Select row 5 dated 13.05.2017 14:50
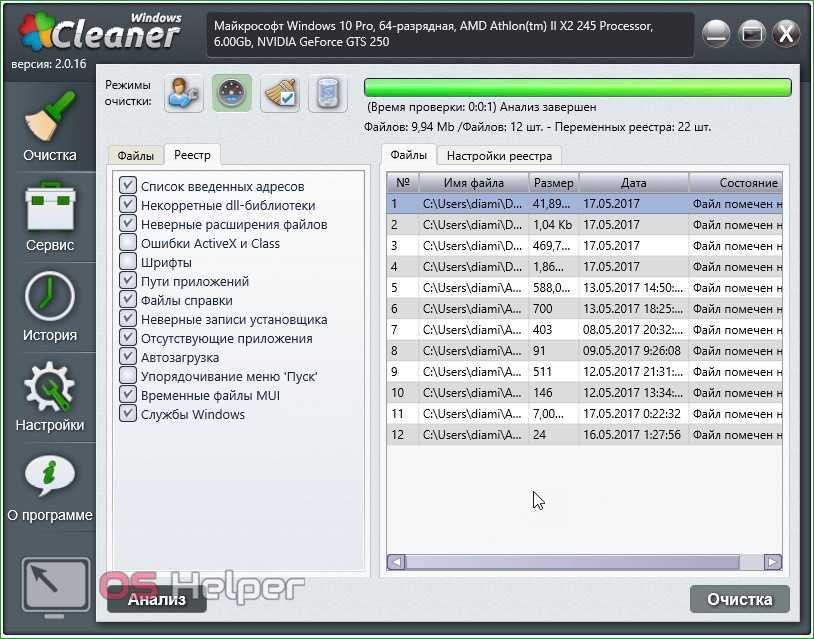The height and width of the screenshot is (639, 814). pyautogui.click(x=585, y=288)
